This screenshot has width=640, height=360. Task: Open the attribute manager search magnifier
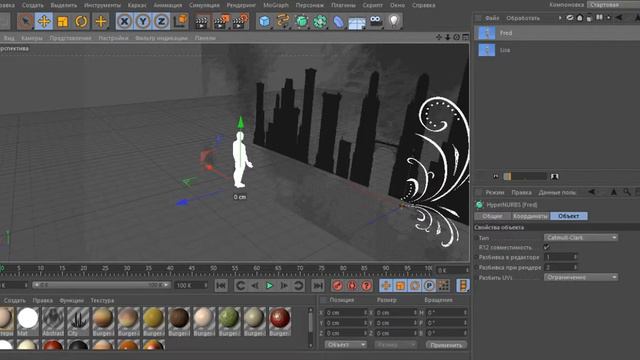click(x=626, y=192)
